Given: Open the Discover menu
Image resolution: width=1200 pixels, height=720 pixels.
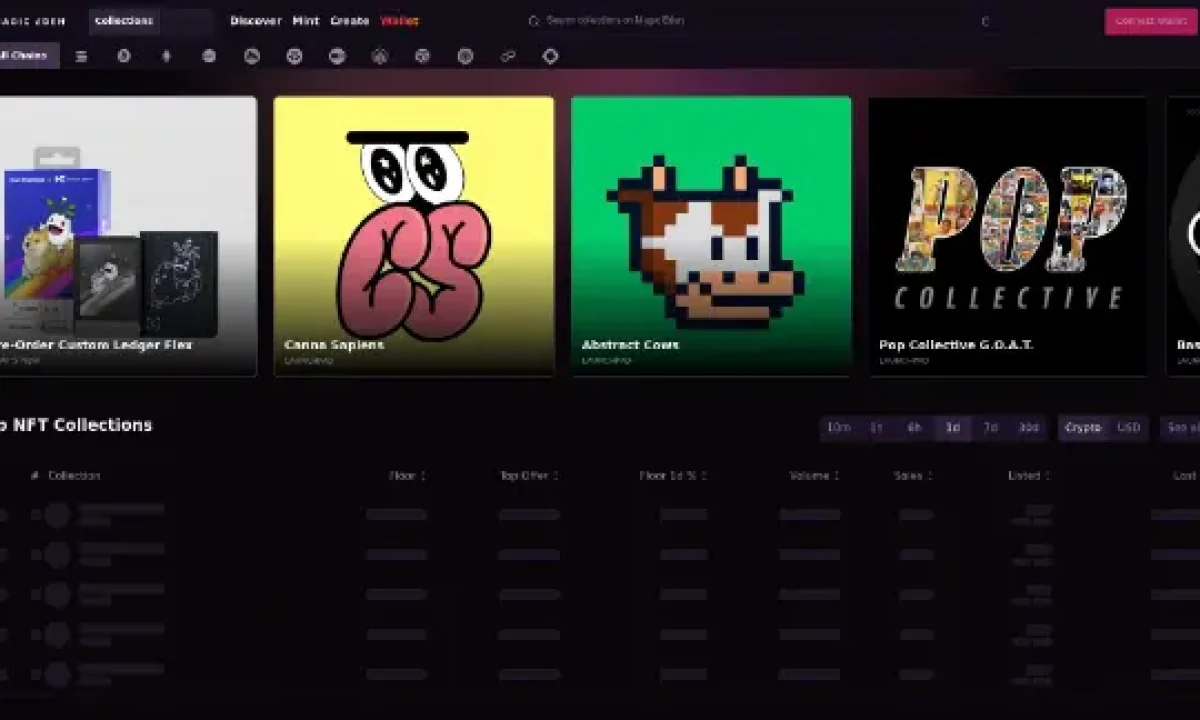Looking at the screenshot, I should 256,21.
